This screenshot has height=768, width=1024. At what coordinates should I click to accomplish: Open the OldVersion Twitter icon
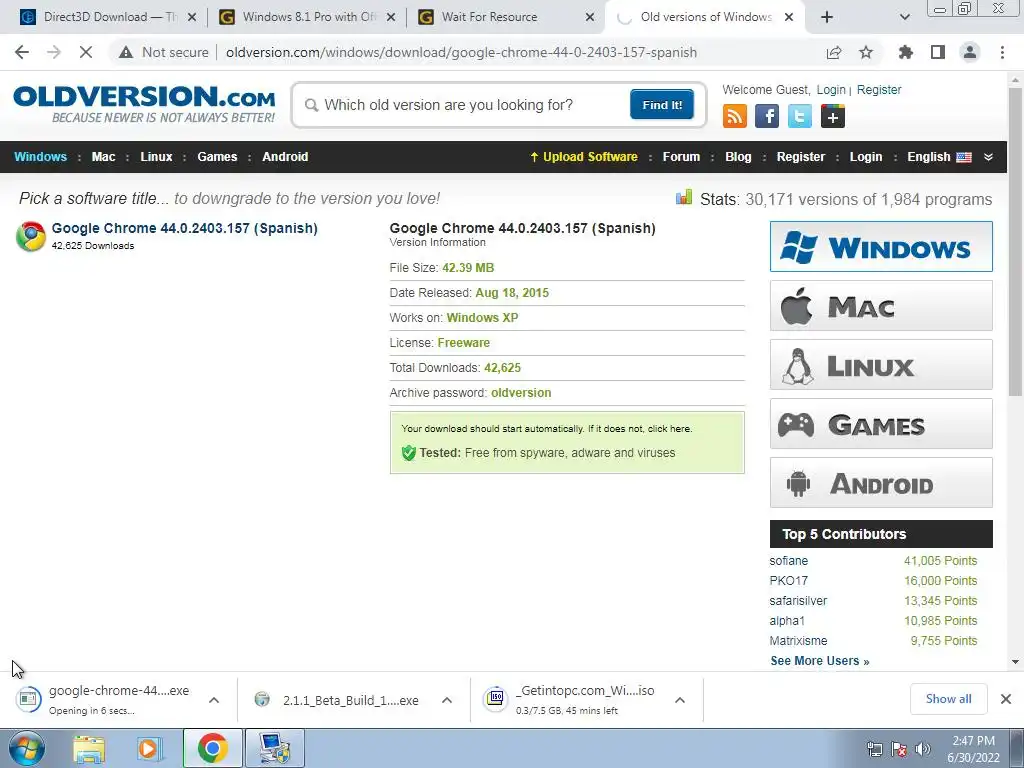(800, 116)
